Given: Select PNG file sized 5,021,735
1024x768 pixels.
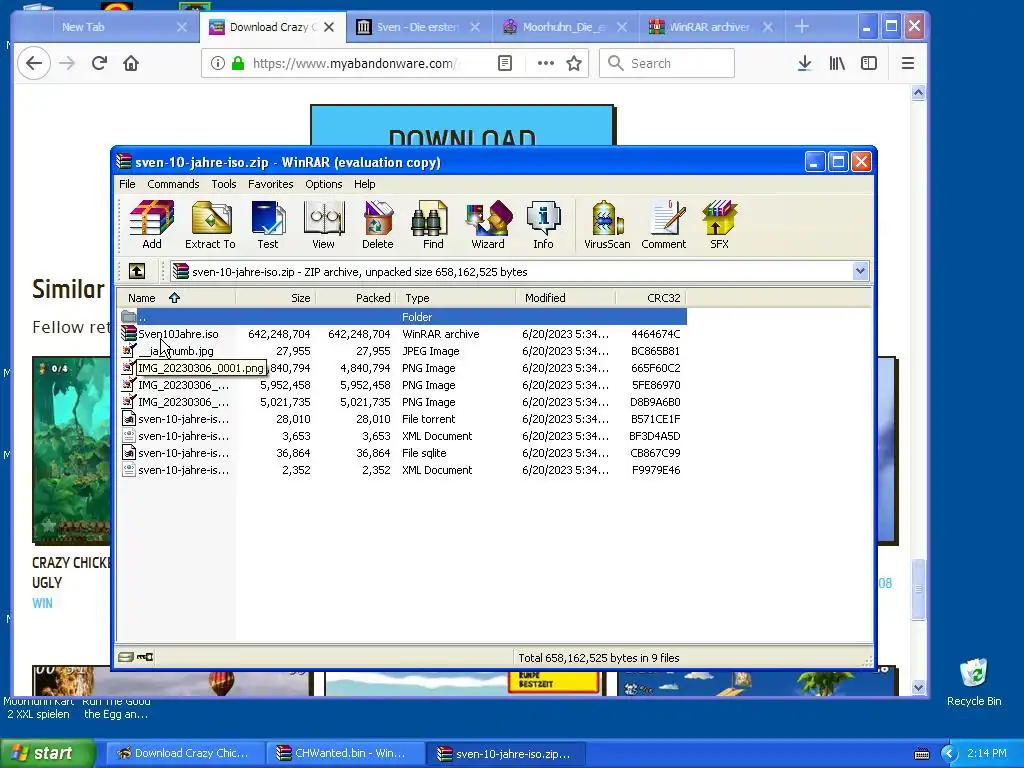Looking at the screenshot, I should pyautogui.click(x=402, y=402).
